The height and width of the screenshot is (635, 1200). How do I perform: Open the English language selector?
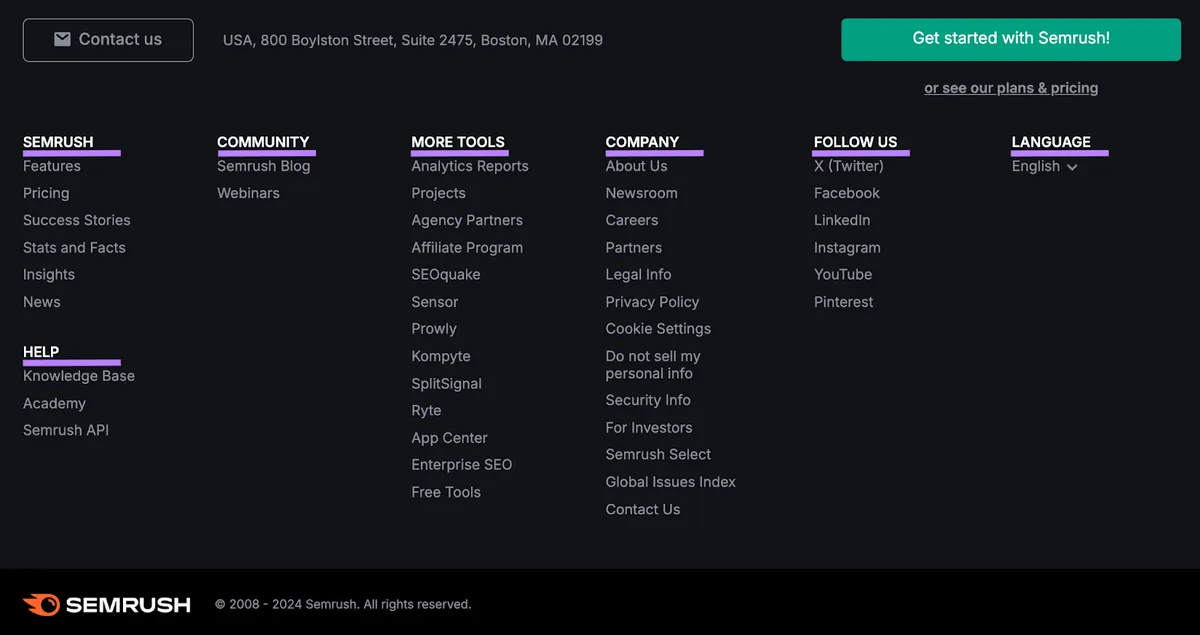(1044, 166)
